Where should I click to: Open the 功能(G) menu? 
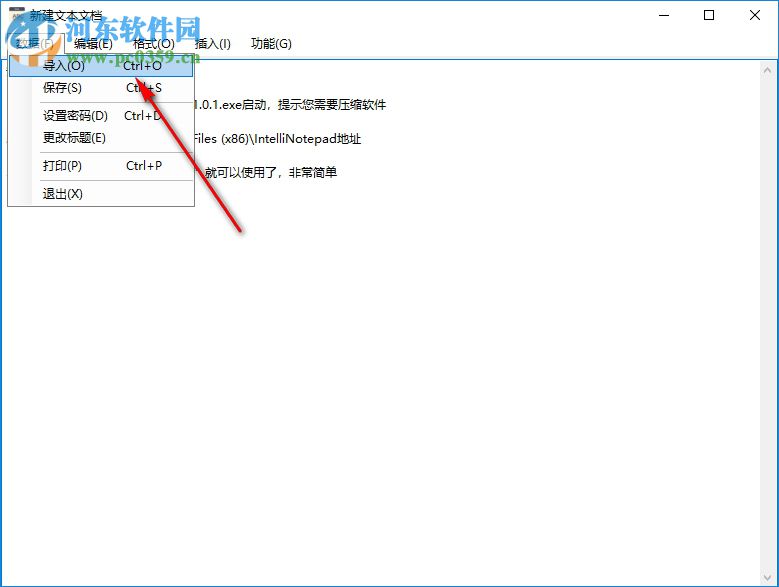pos(271,44)
